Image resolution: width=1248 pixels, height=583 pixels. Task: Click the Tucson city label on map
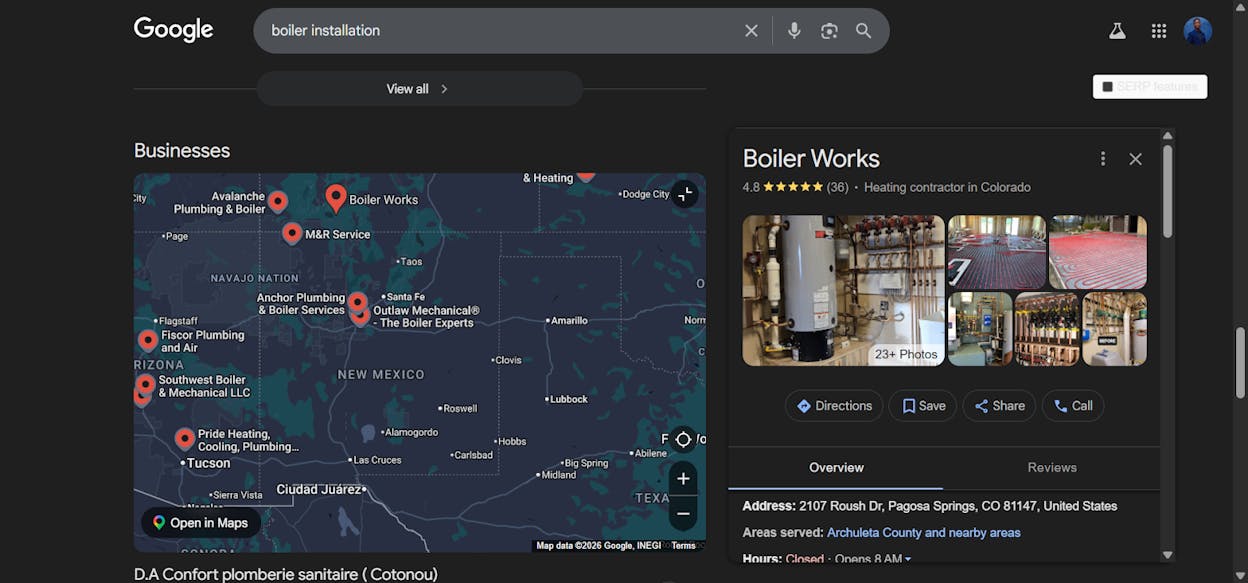click(209, 464)
